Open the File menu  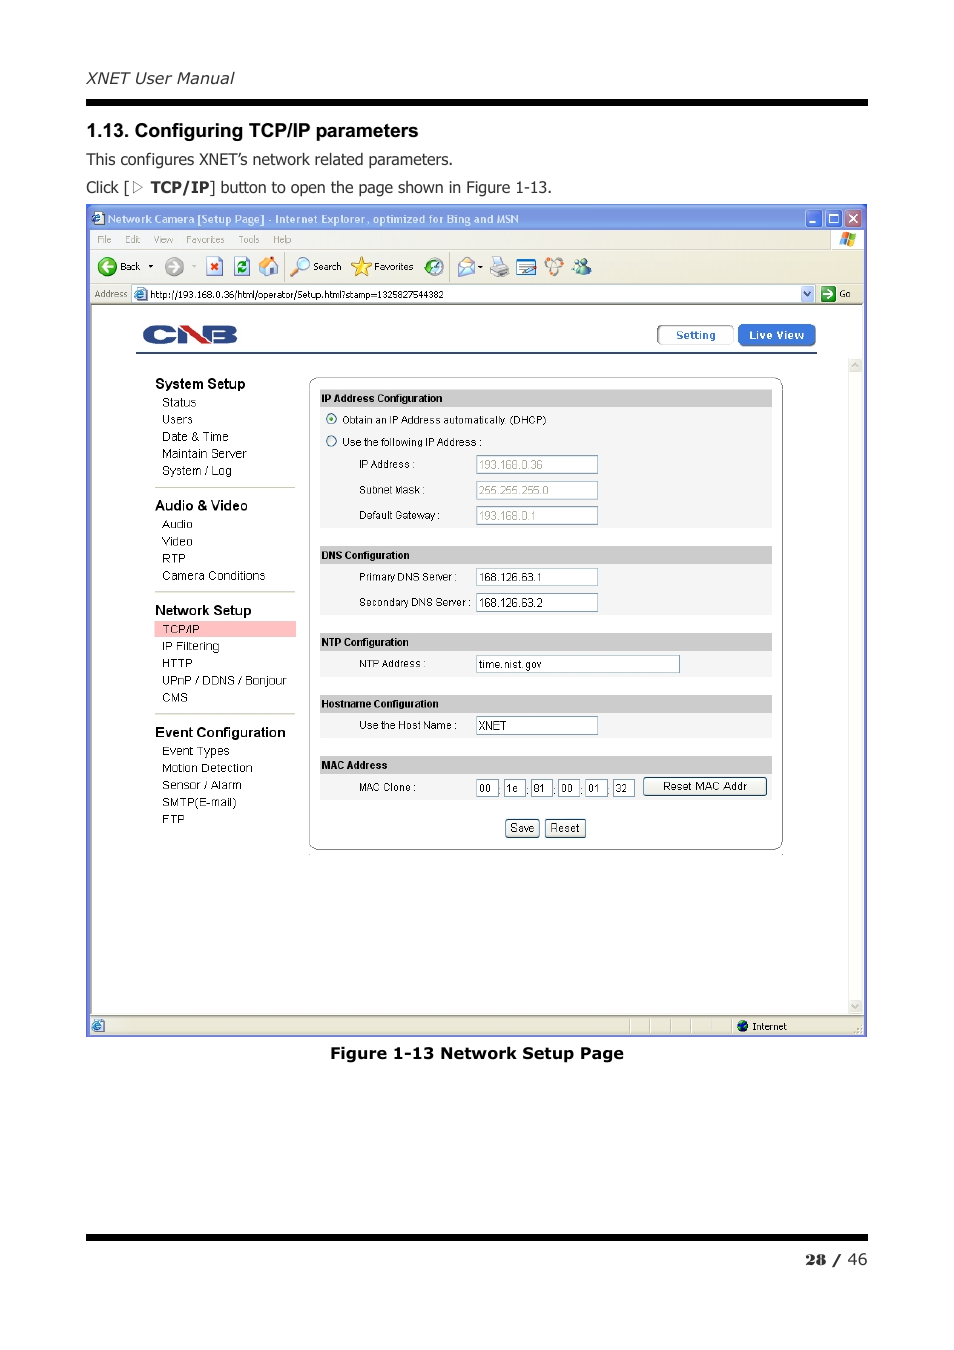(x=104, y=240)
